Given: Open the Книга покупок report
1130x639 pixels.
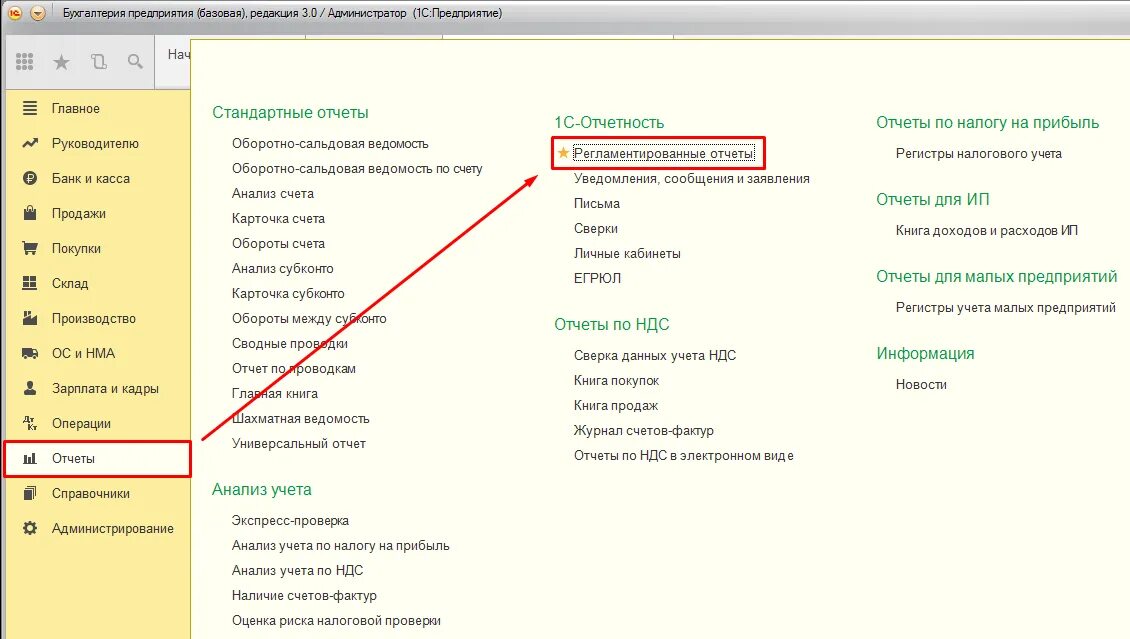Looking at the screenshot, I should 616,380.
